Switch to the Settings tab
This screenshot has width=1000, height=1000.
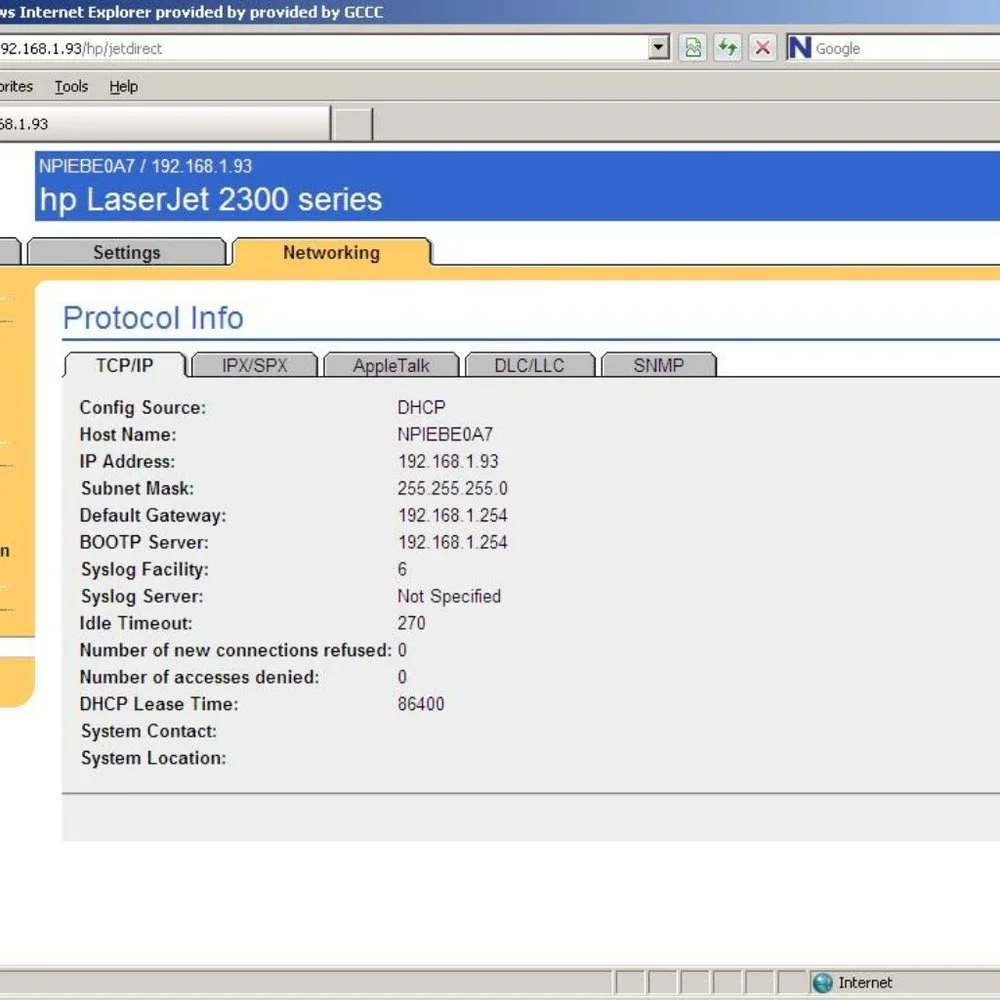127,252
